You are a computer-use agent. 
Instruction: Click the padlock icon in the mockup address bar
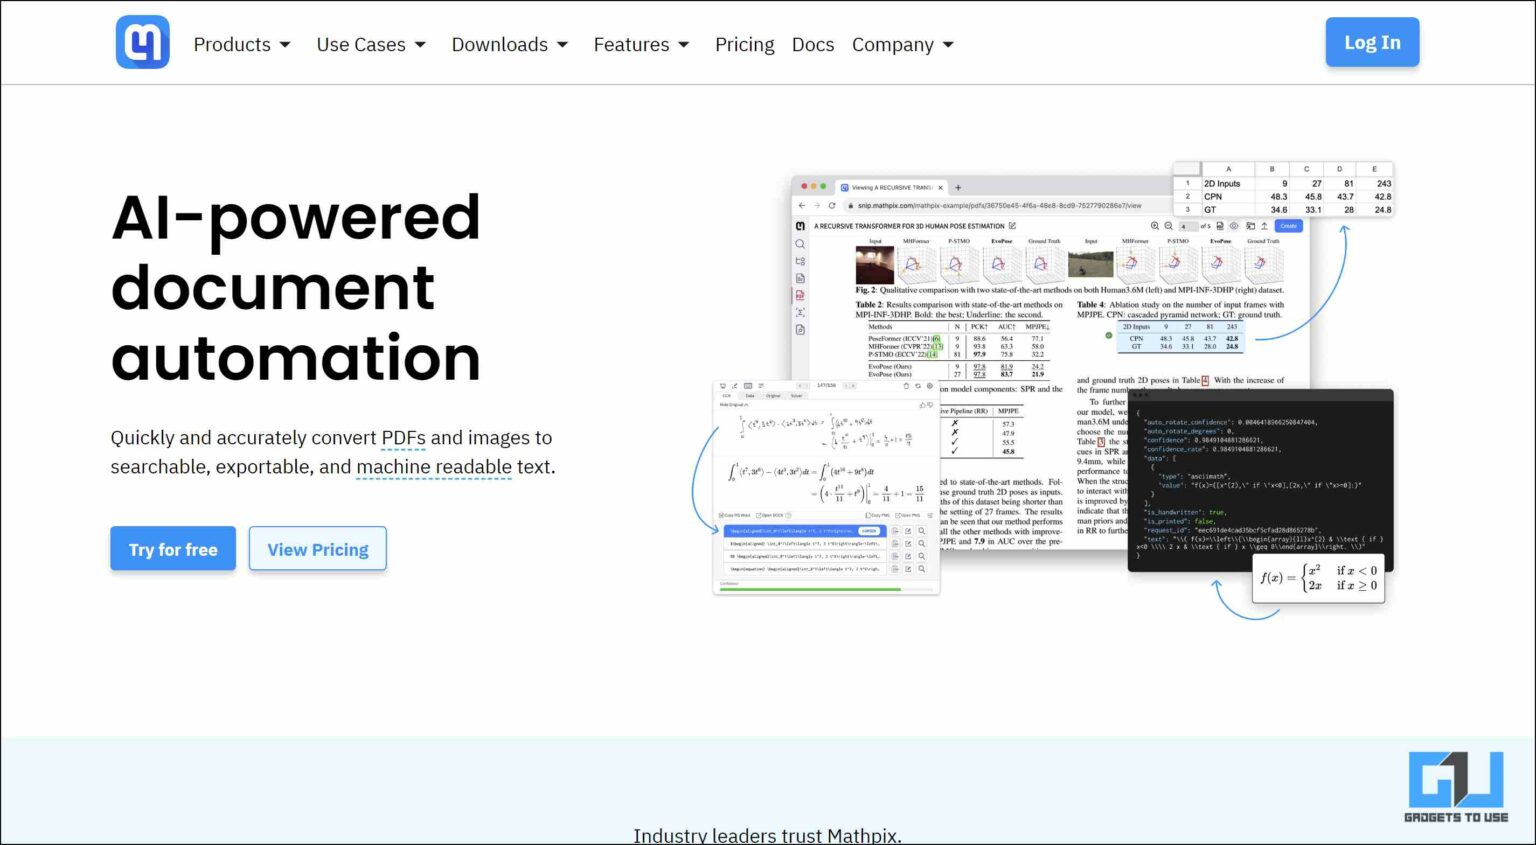[x=851, y=205]
